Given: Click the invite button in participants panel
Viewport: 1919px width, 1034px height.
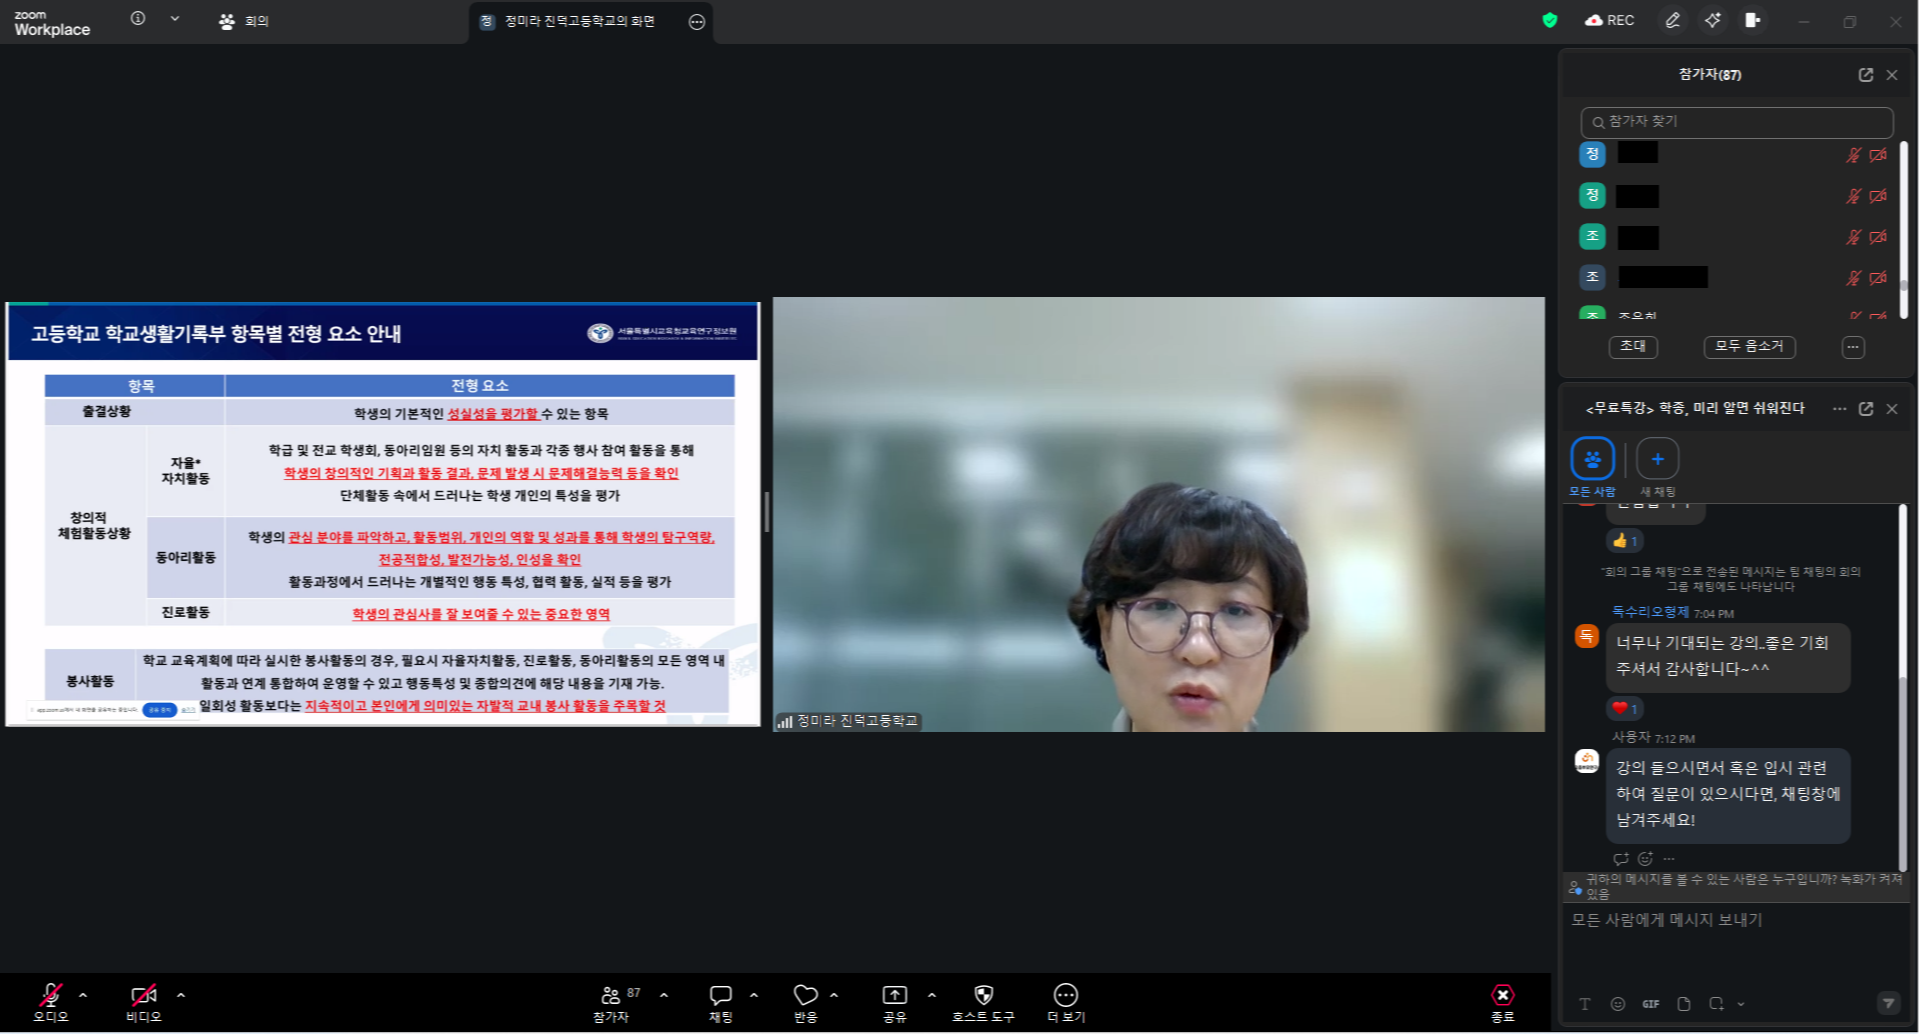Looking at the screenshot, I should point(1633,346).
